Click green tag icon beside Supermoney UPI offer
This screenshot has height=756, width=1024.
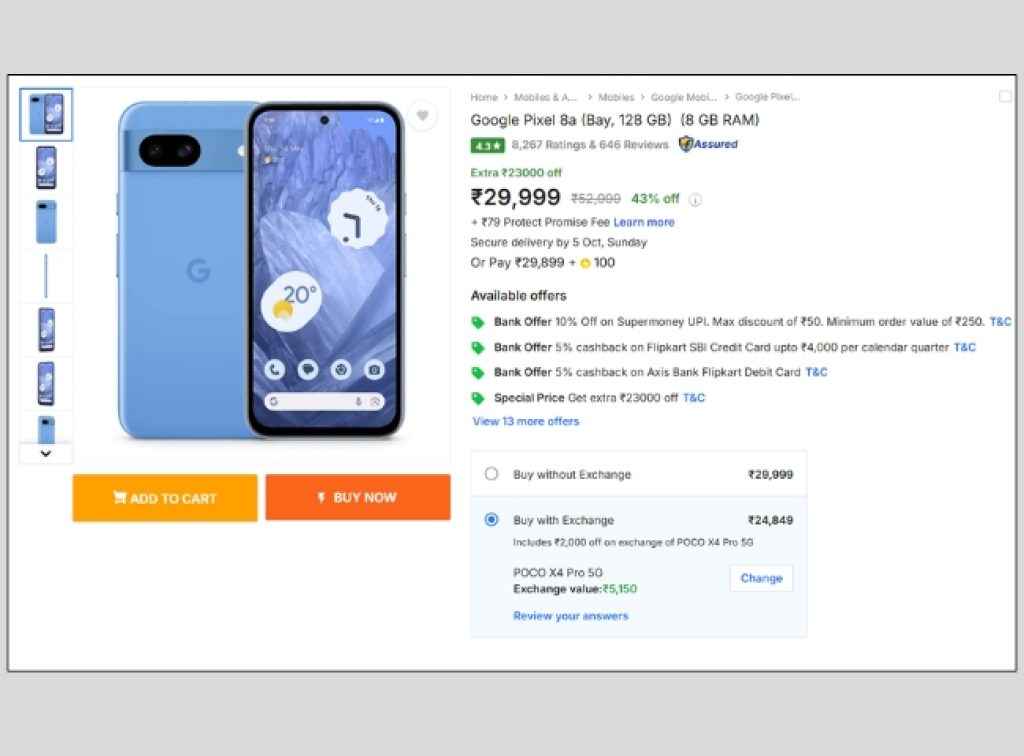pyautogui.click(x=477, y=322)
